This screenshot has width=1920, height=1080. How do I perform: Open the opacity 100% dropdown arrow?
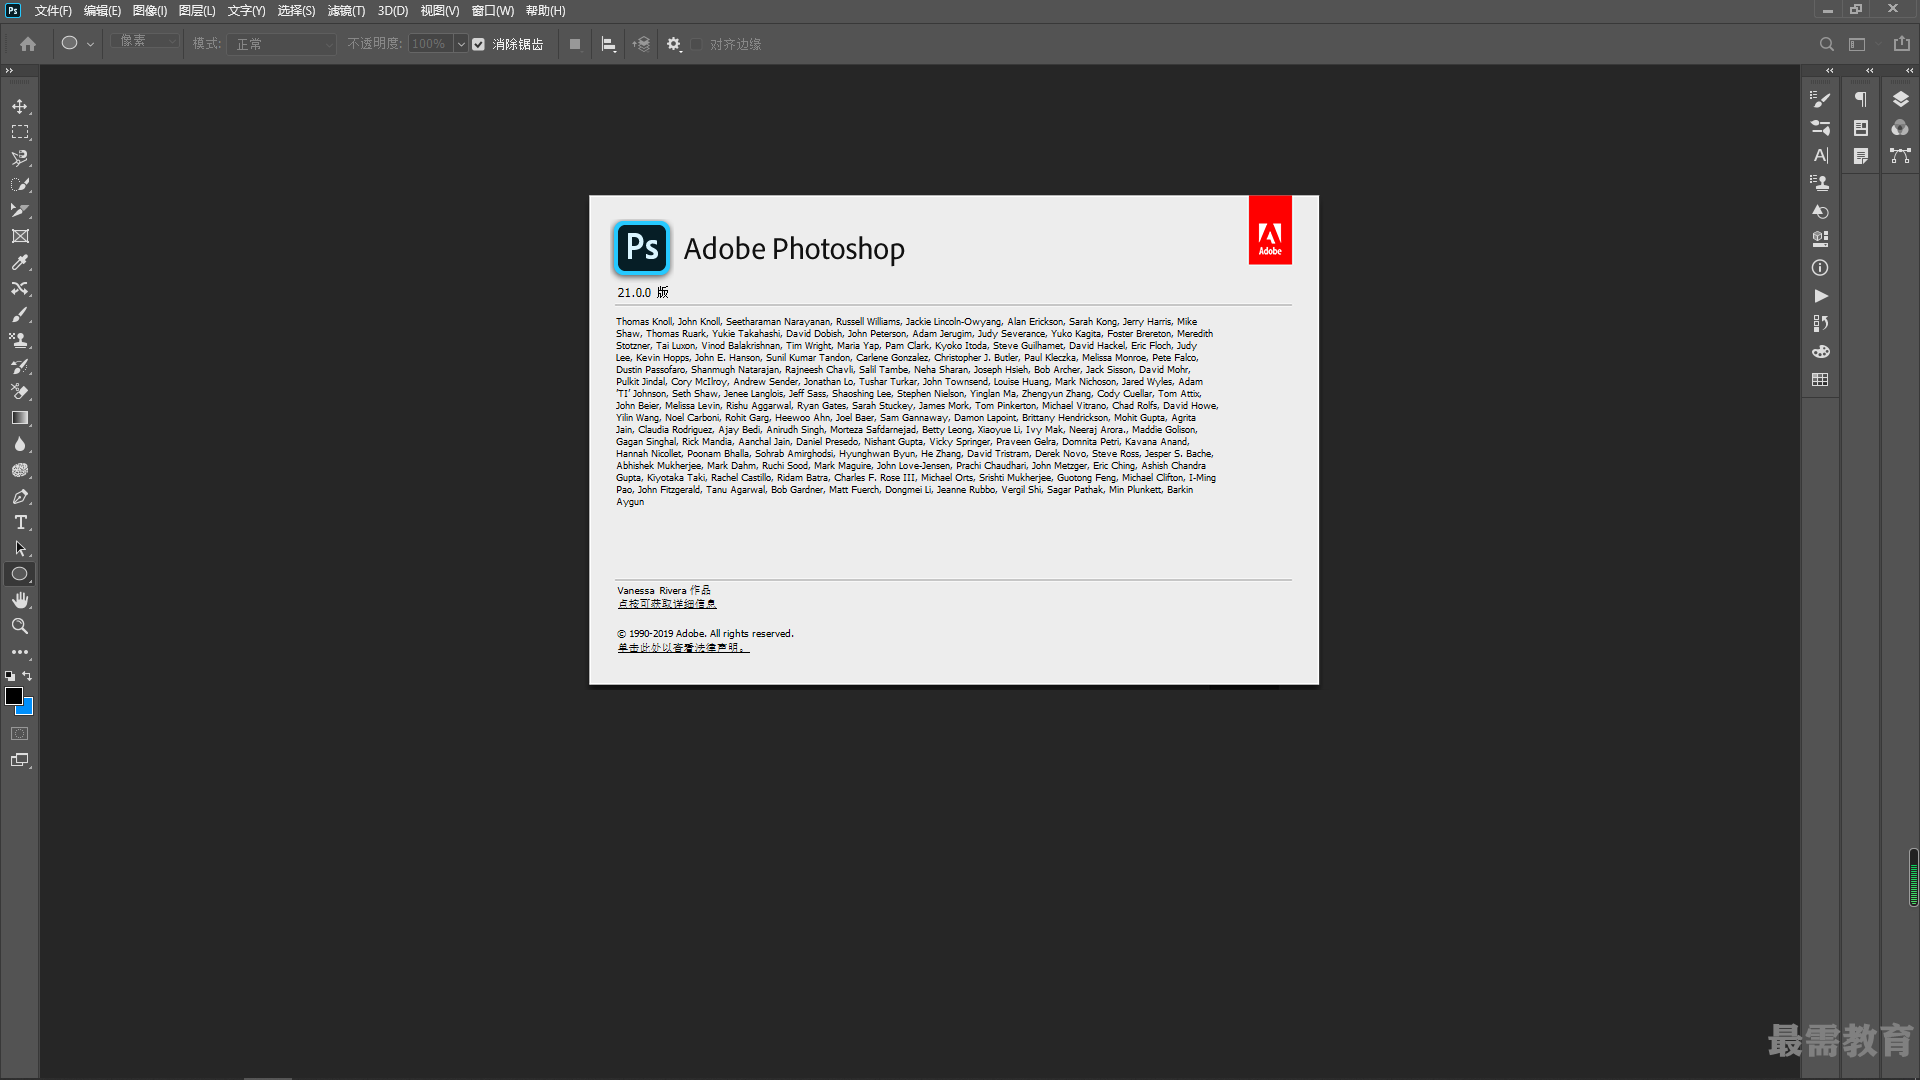(x=461, y=44)
